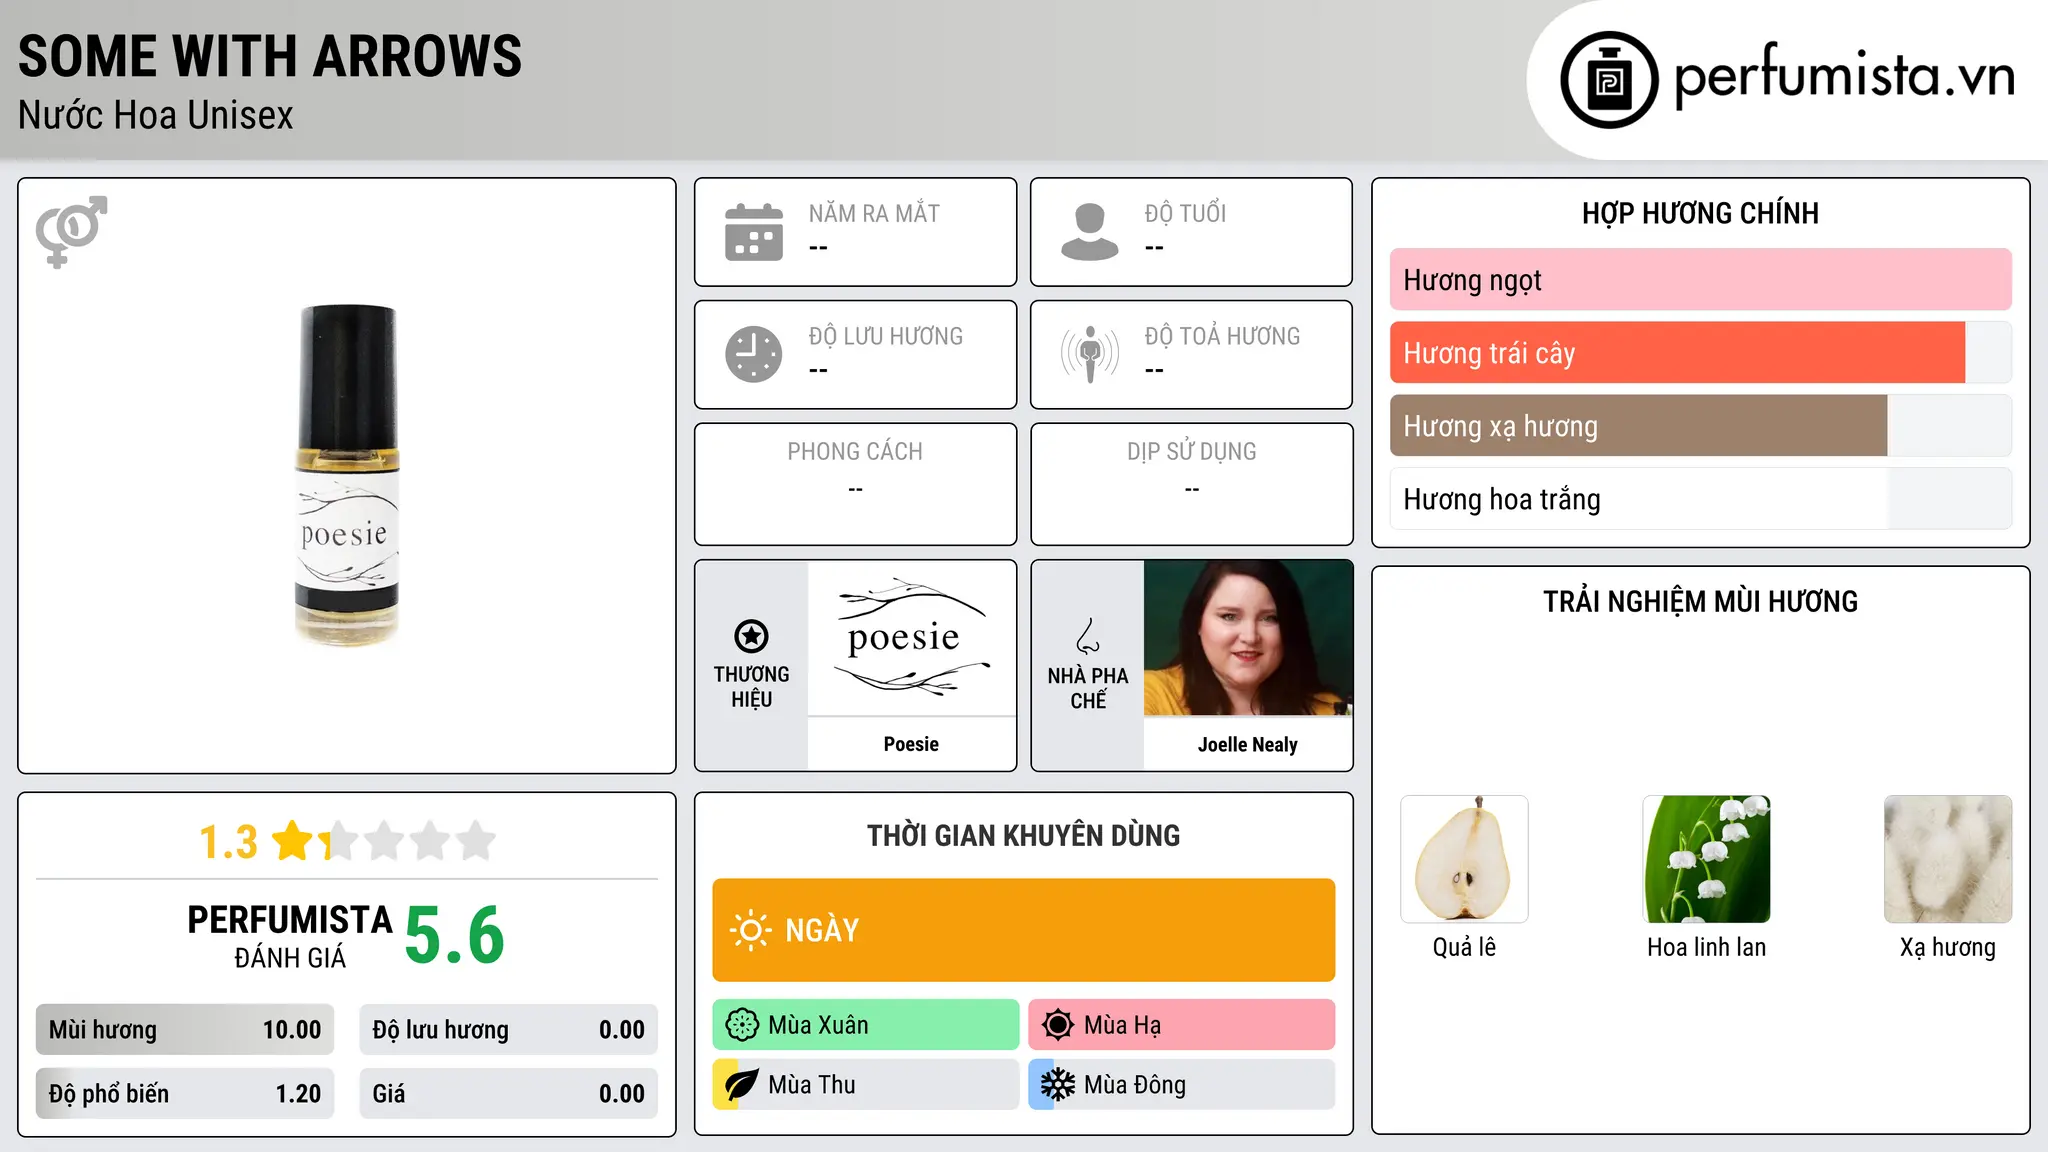Click the Nước Hoa Unisex subtitle
Screen dimensions: 2048x1152
(x=156, y=116)
